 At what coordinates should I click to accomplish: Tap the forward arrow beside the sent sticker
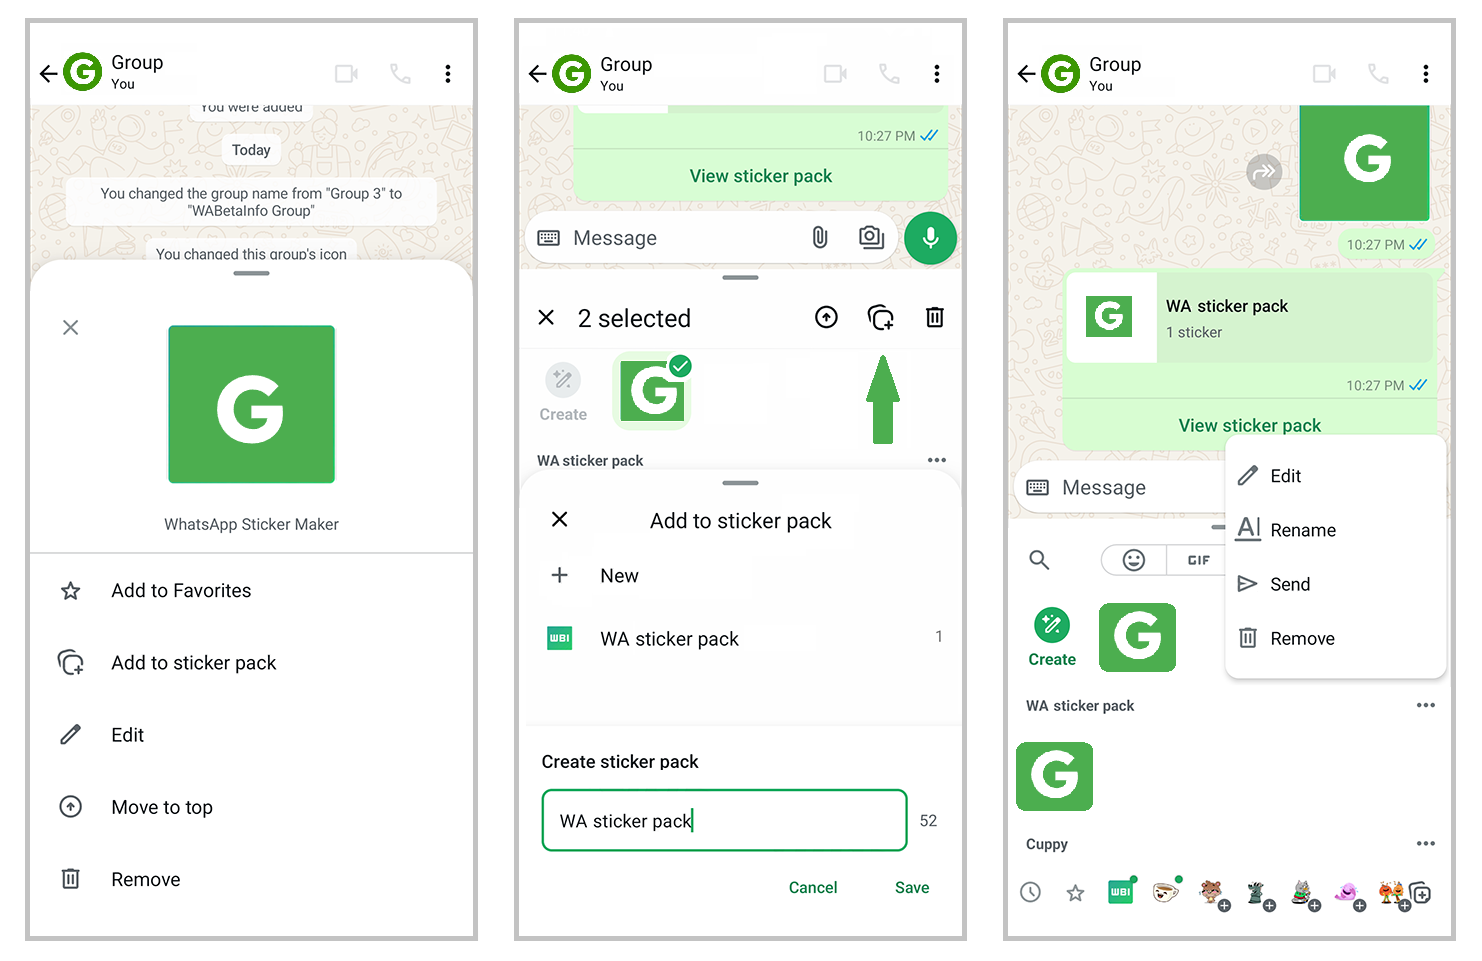(1264, 172)
